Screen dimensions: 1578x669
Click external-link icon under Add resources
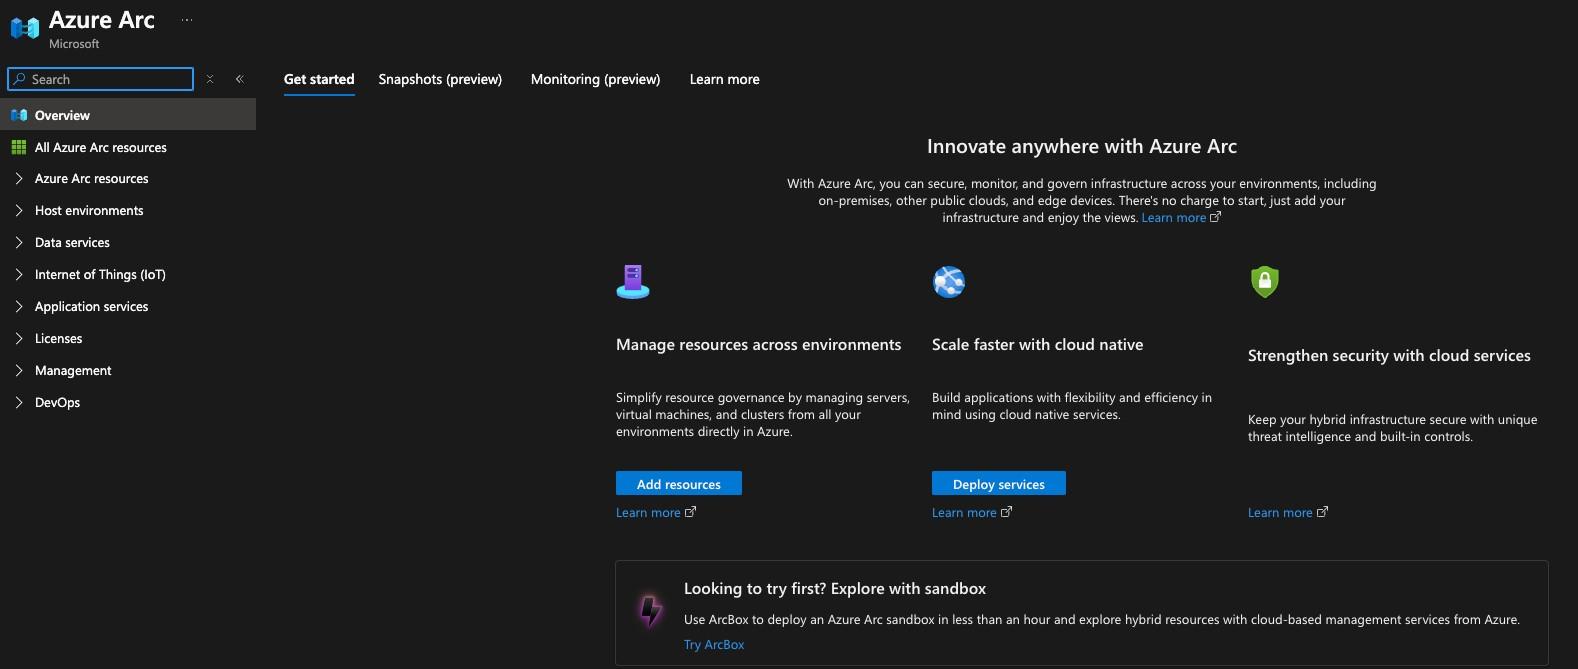(690, 512)
